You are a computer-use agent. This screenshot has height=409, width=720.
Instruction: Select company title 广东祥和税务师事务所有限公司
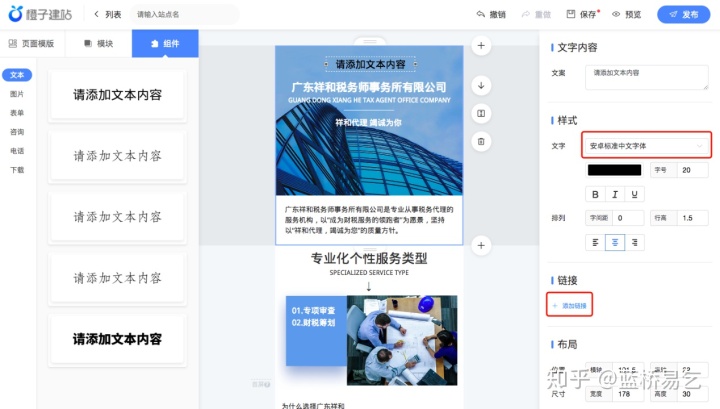pyautogui.click(x=369, y=87)
